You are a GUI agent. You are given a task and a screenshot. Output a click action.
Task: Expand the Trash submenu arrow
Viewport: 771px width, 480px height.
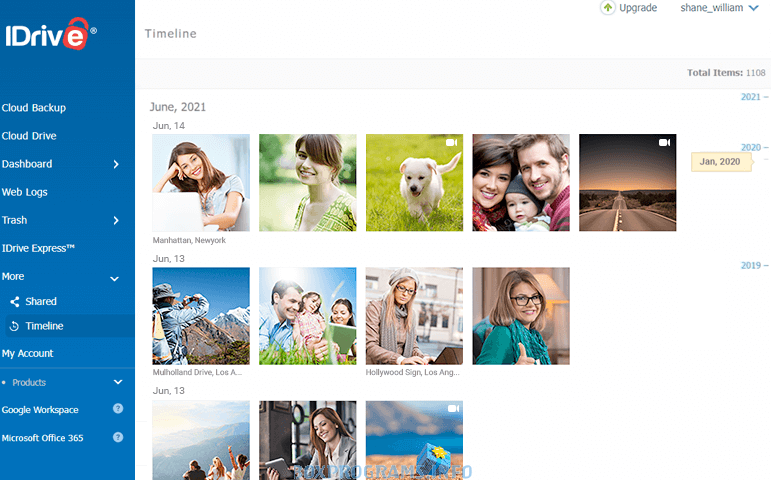(116, 220)
